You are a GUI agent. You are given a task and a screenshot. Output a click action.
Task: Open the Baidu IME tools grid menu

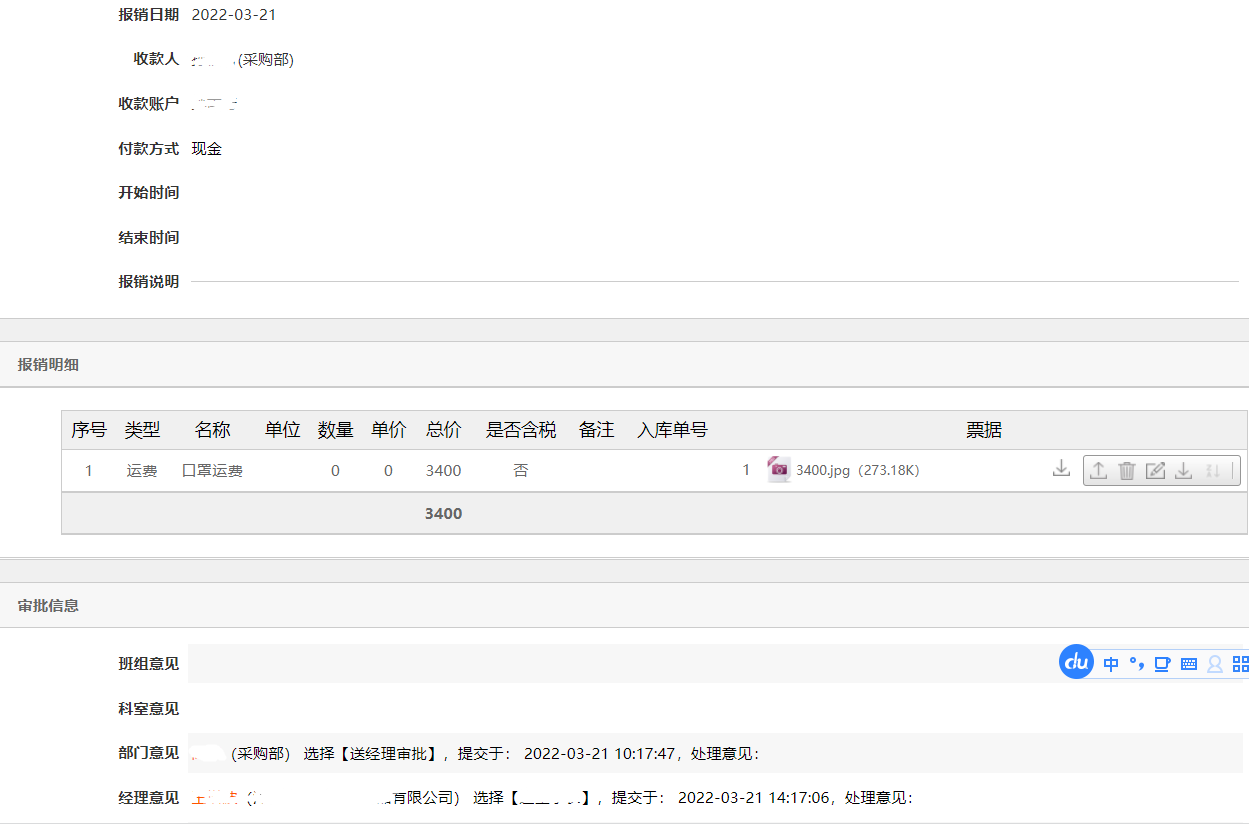[1240, 663]
